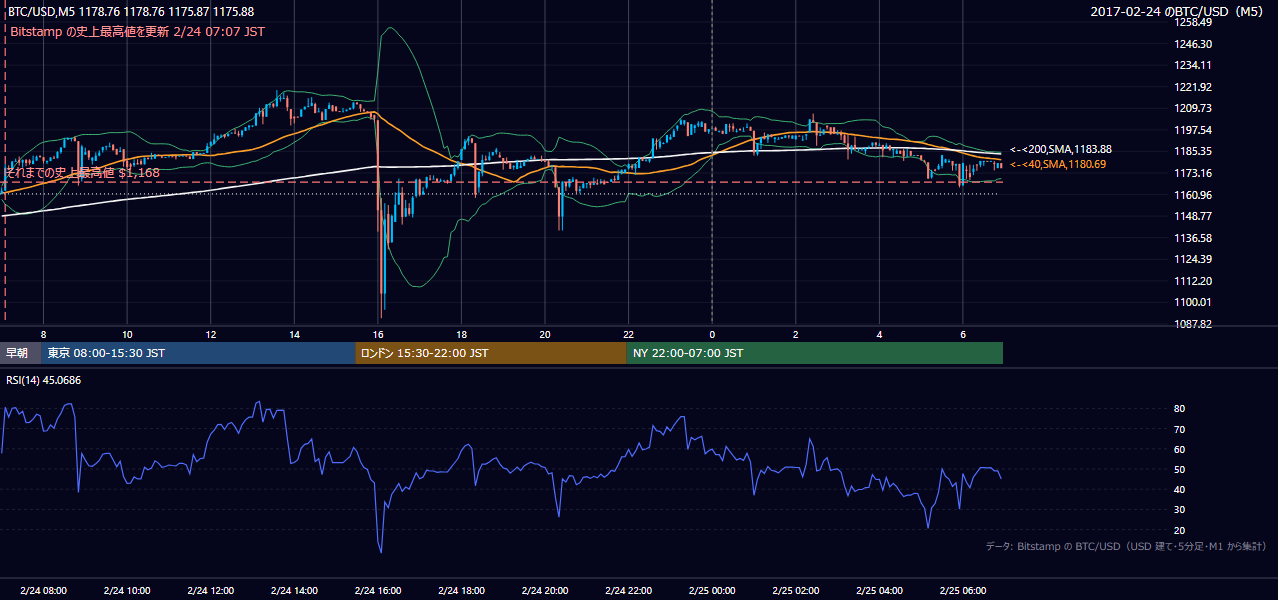The height and width of the screenshot is (600, 1278).
Task: Select the NY 22:00-07:00 JST session bar
Action: [815, 353]
